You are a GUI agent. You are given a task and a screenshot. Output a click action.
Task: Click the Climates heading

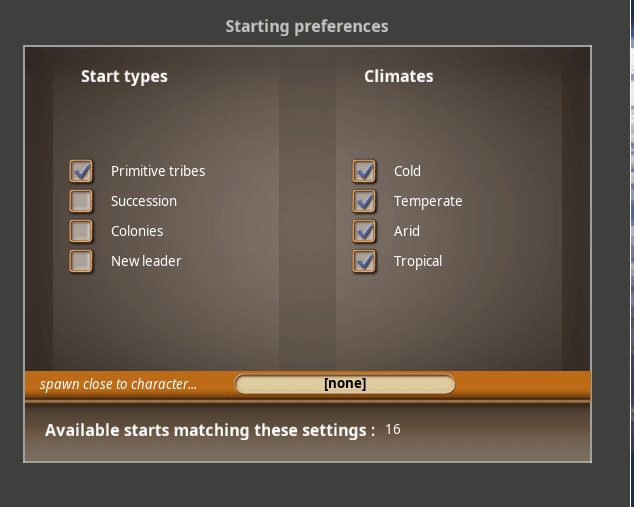[398, 76]
